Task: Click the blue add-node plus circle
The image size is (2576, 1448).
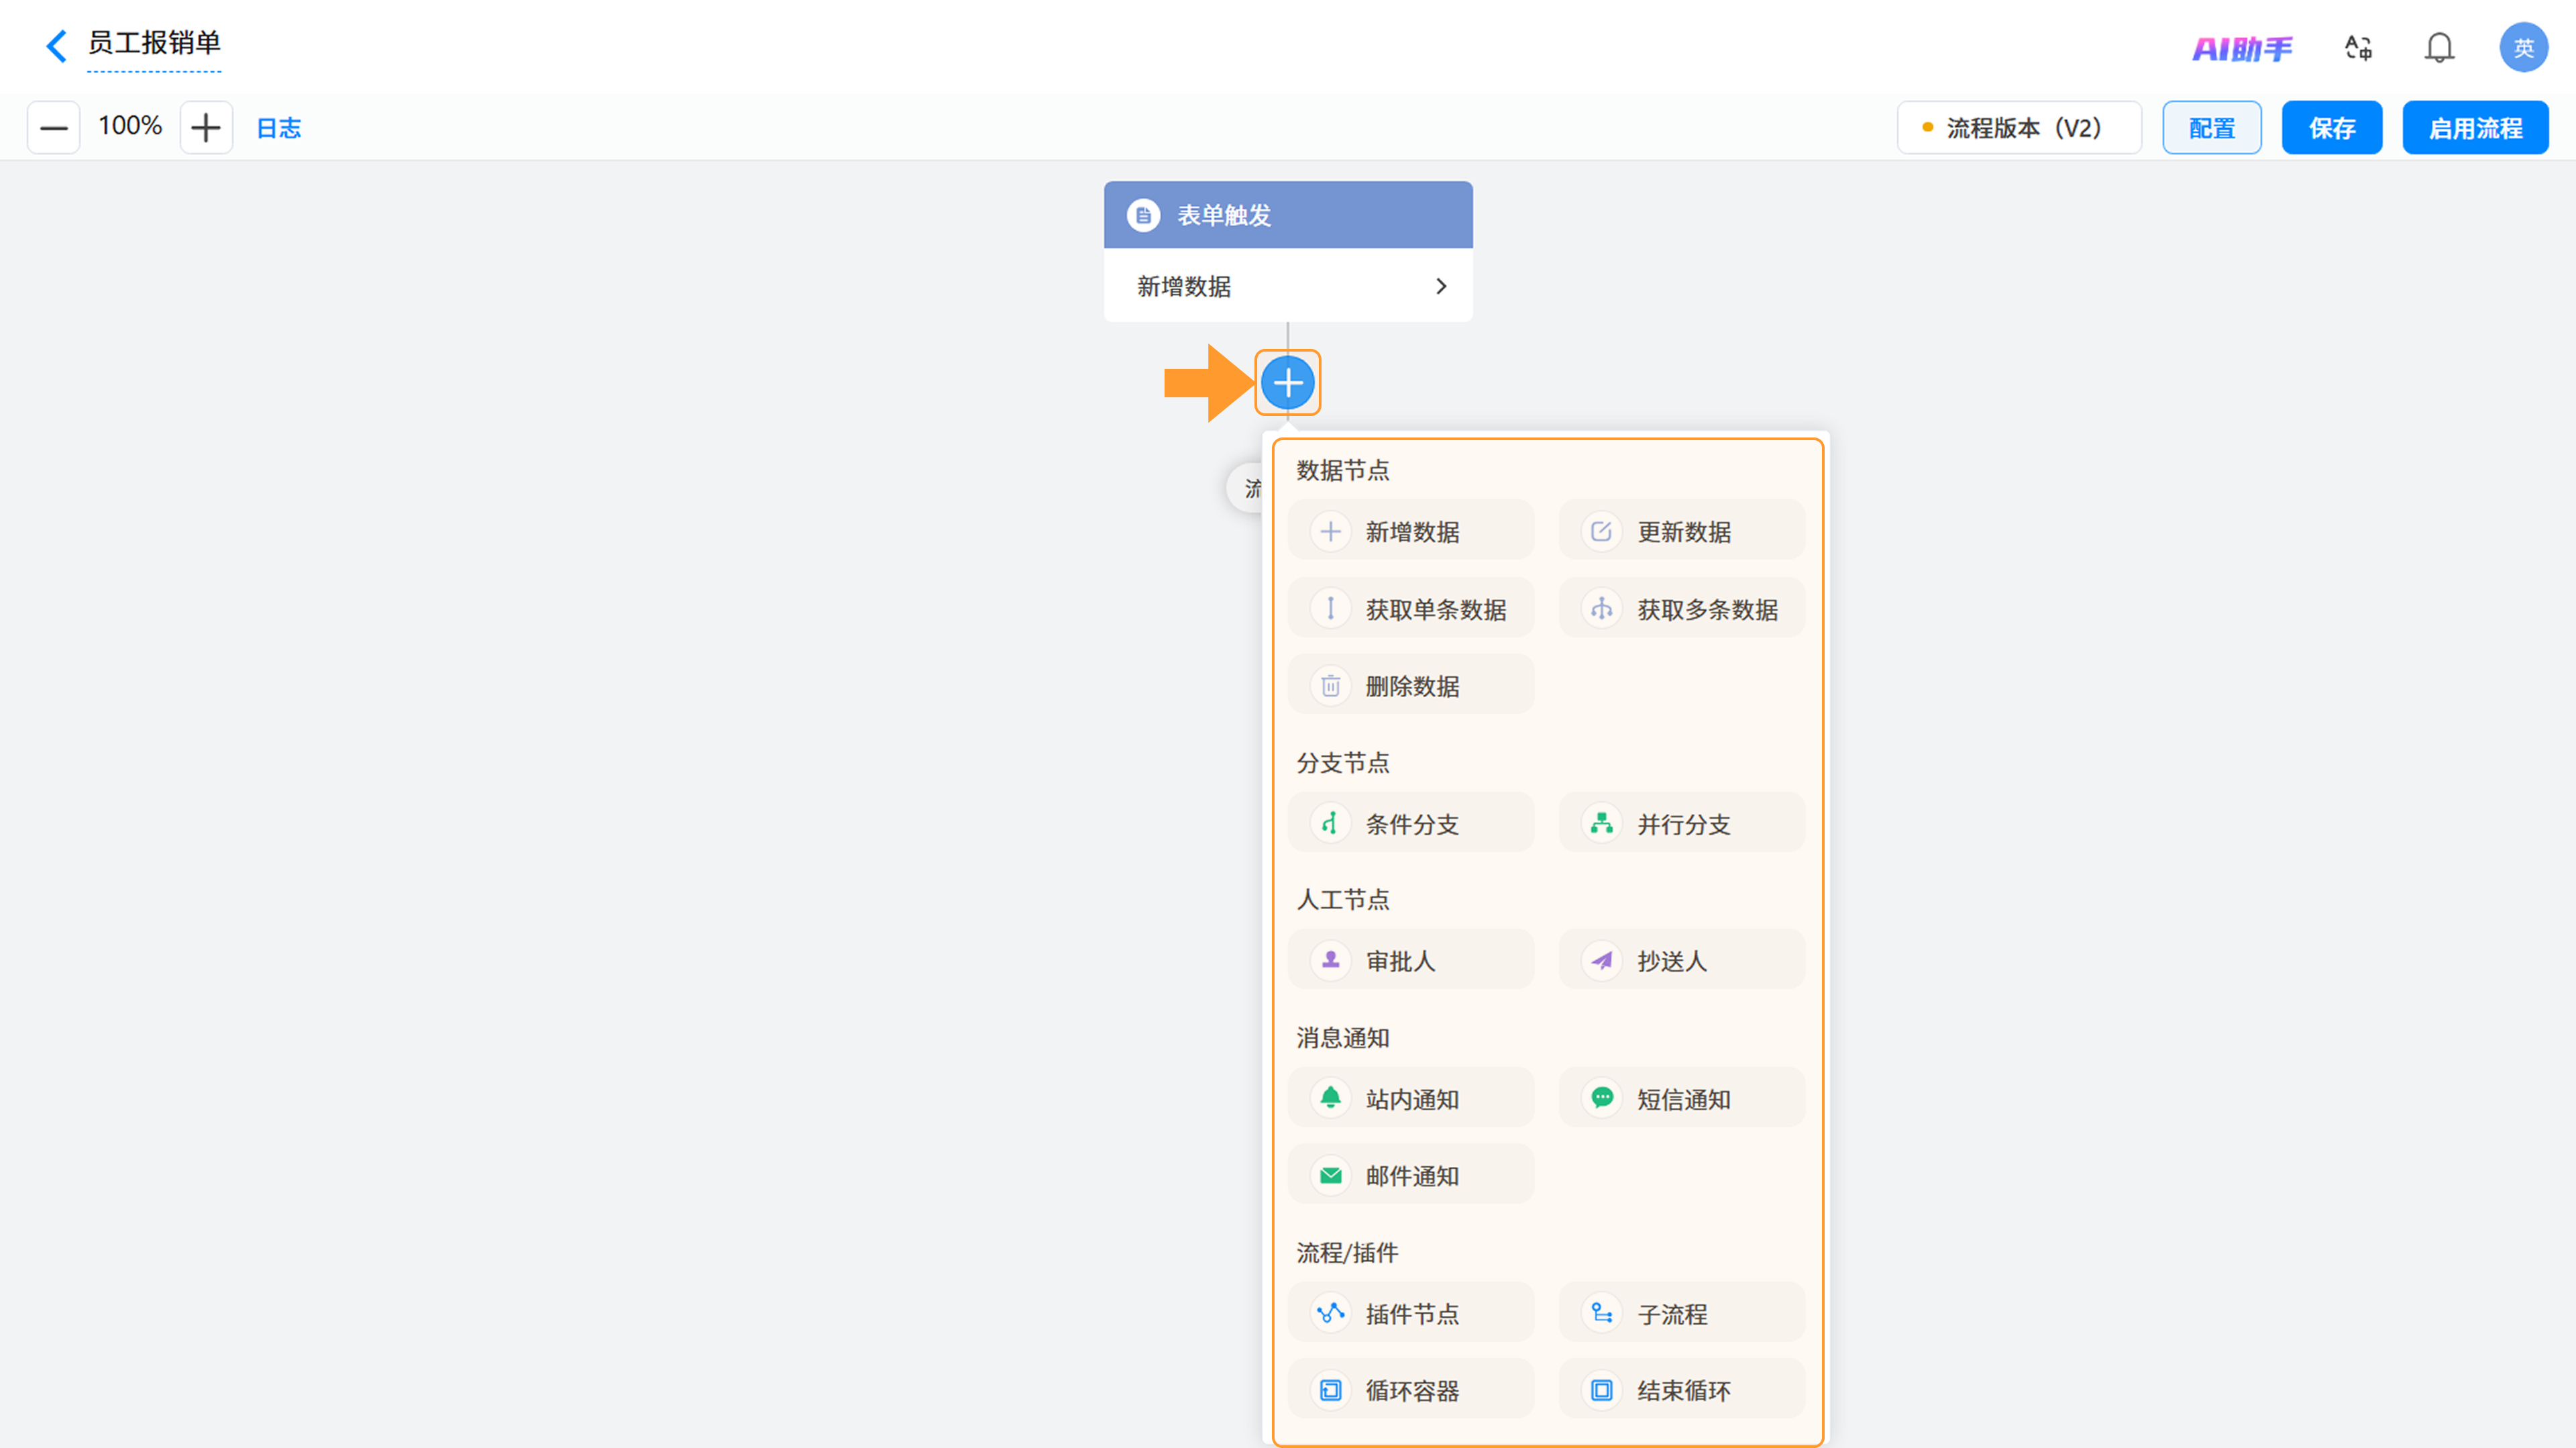Action: click(1287, 382)
